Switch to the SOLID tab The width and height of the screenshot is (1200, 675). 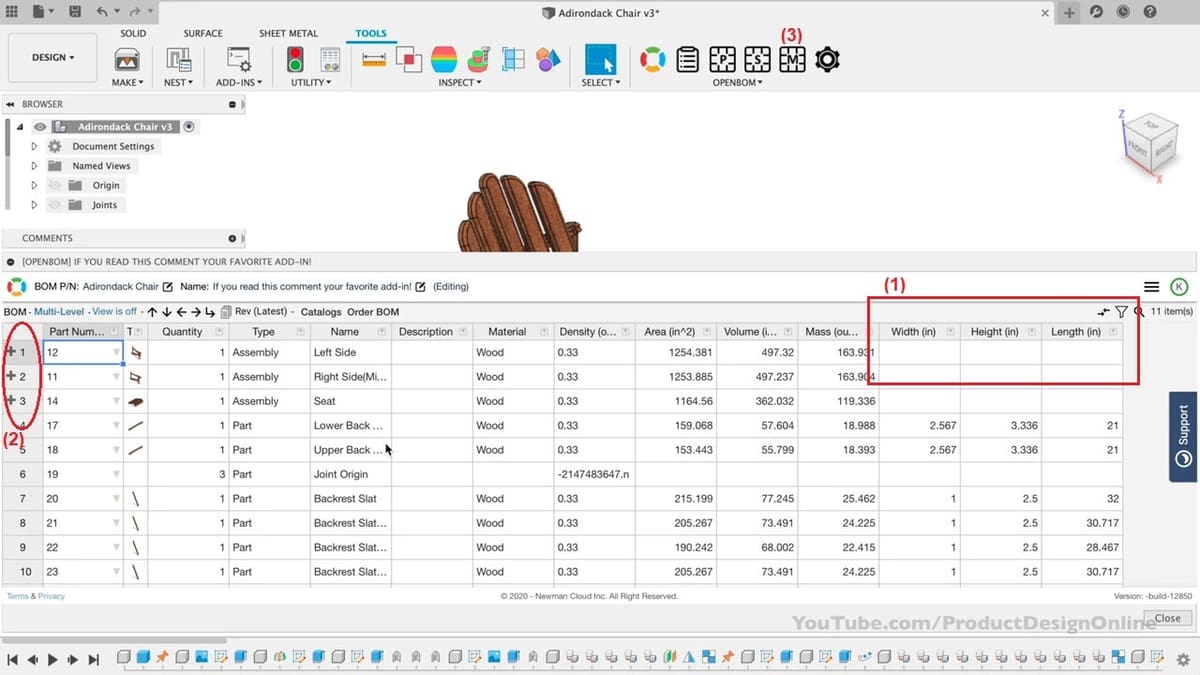pos(133,33)
